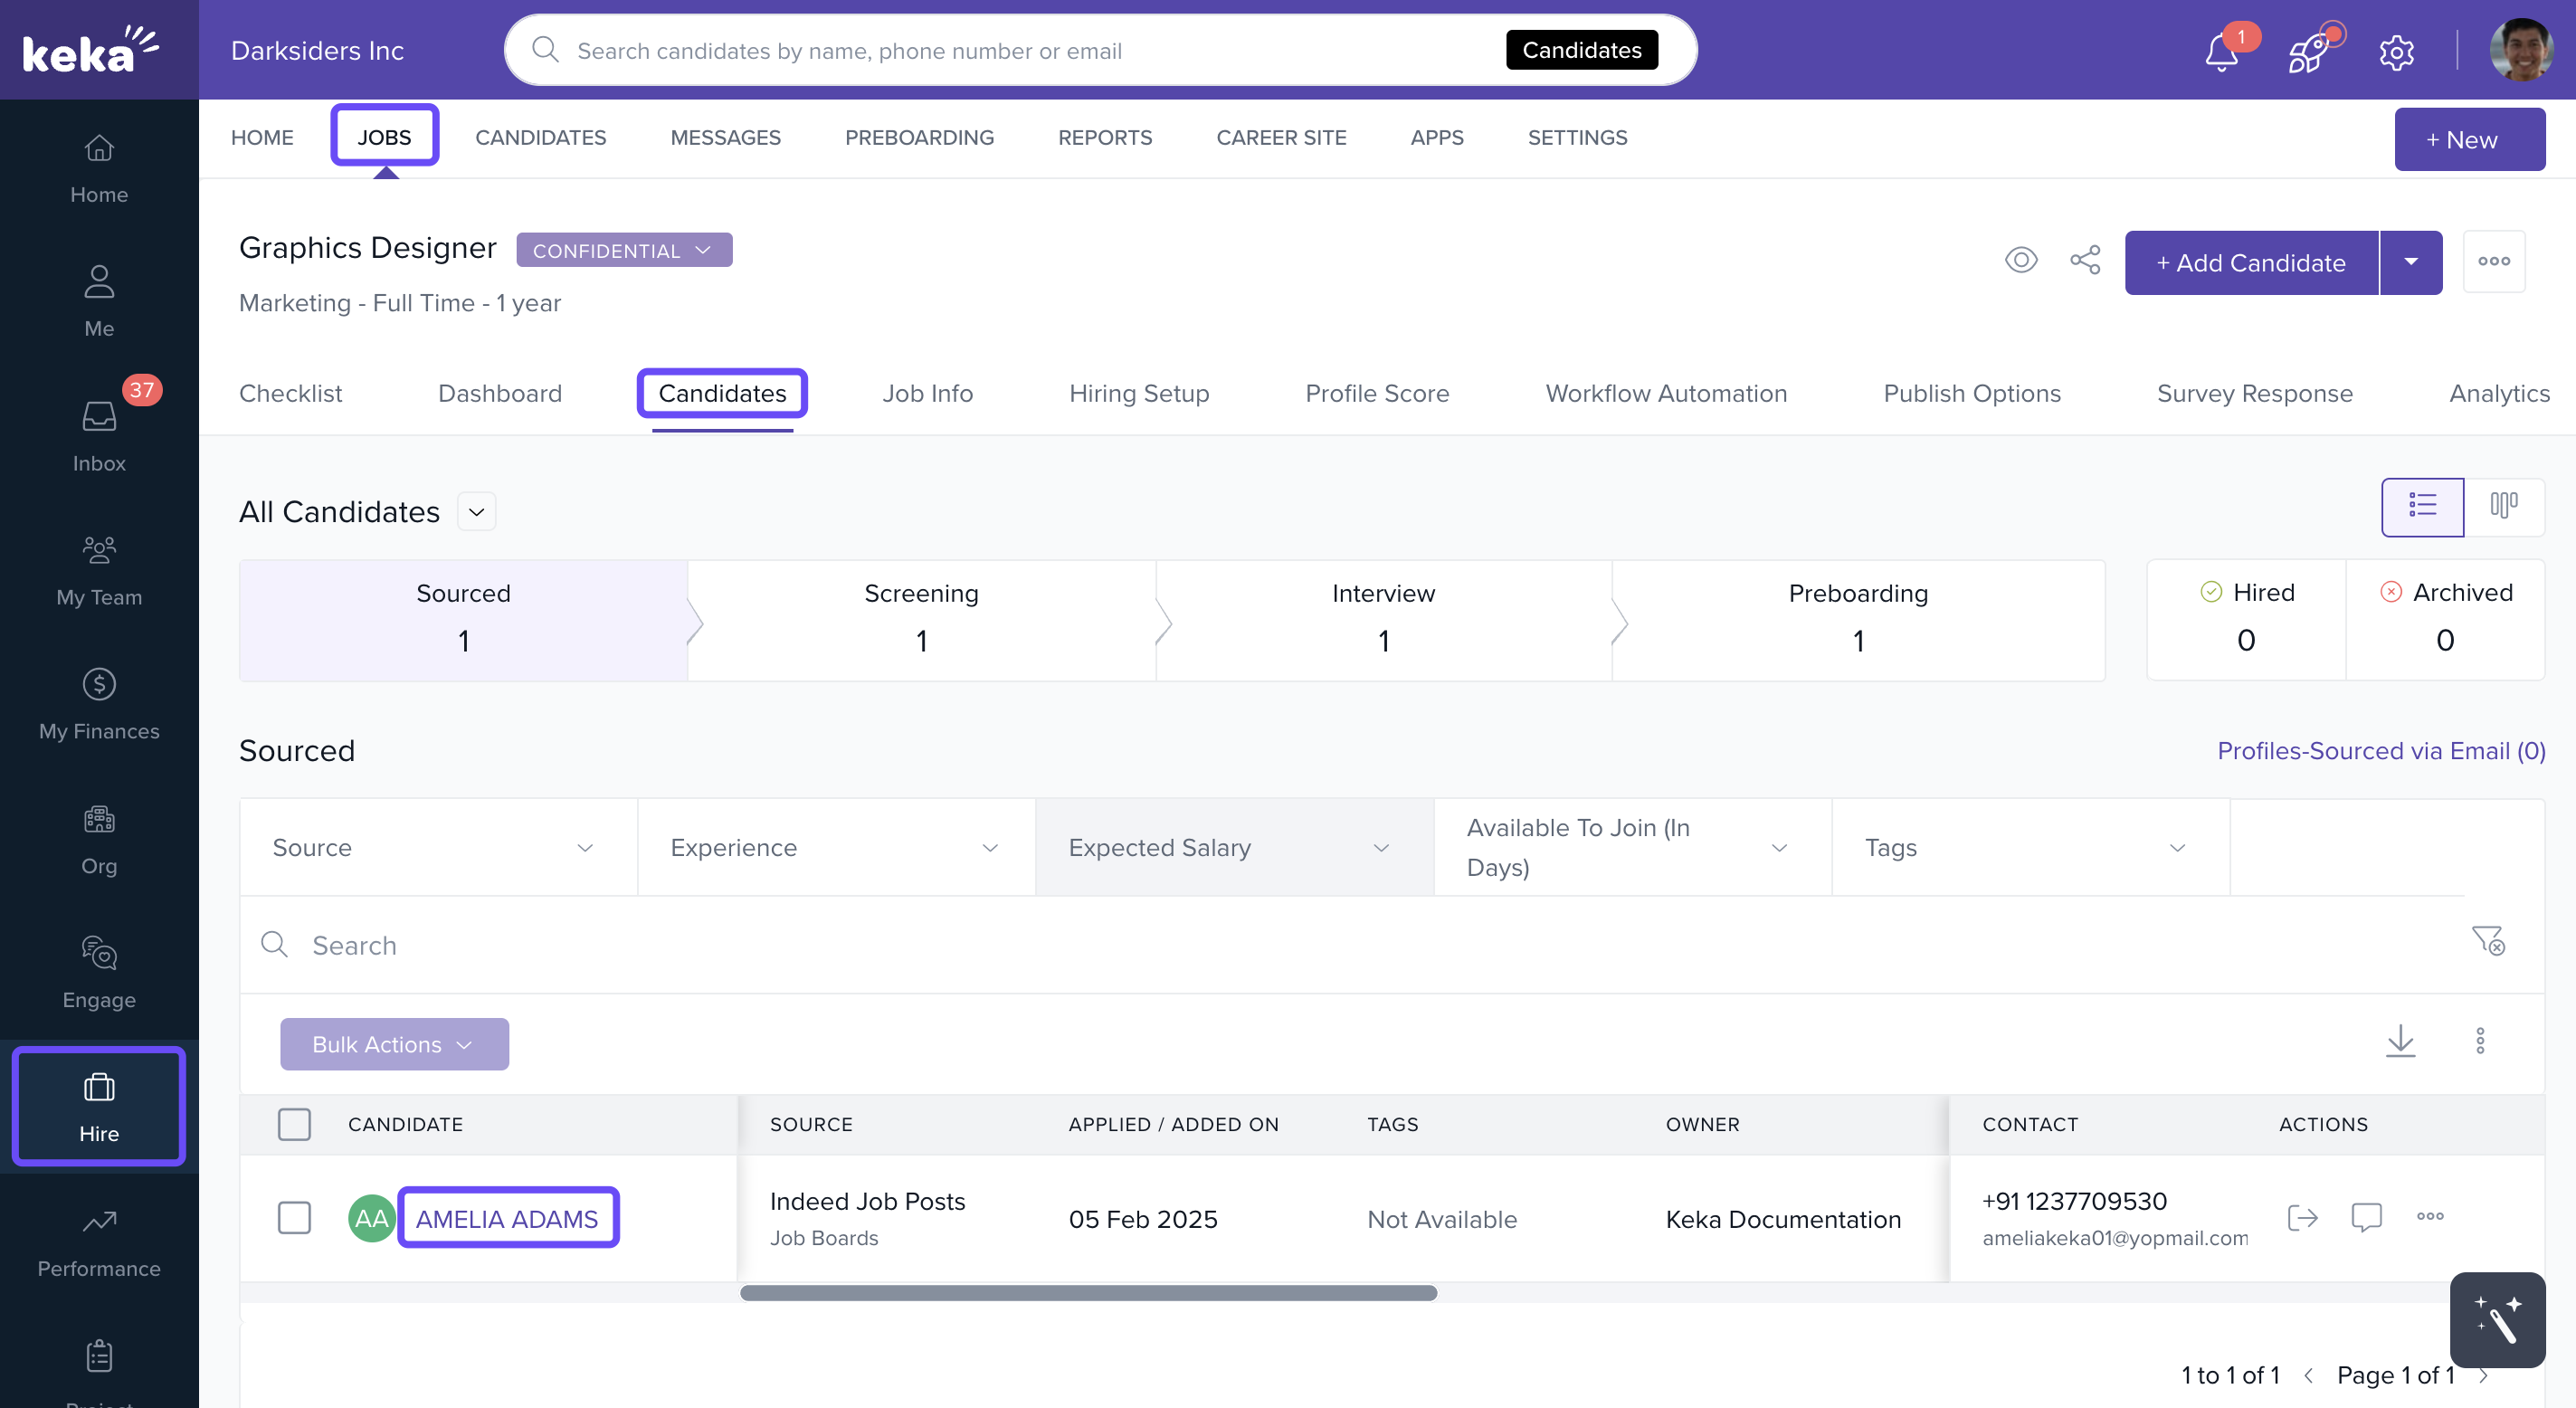Screen dimensions: 2576x1408
Task: Open comment icon for Amelia Adams
Action: [x=2366, y=1217]
